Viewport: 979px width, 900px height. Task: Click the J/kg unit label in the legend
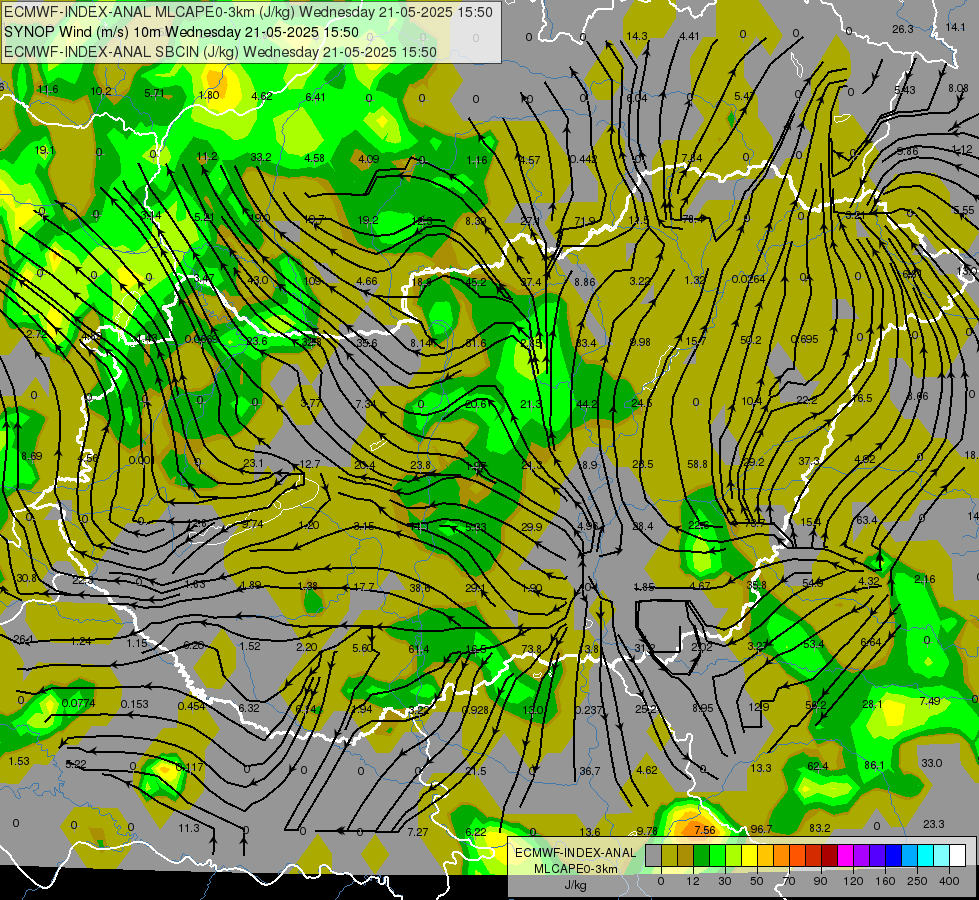[x=575, y=885]
